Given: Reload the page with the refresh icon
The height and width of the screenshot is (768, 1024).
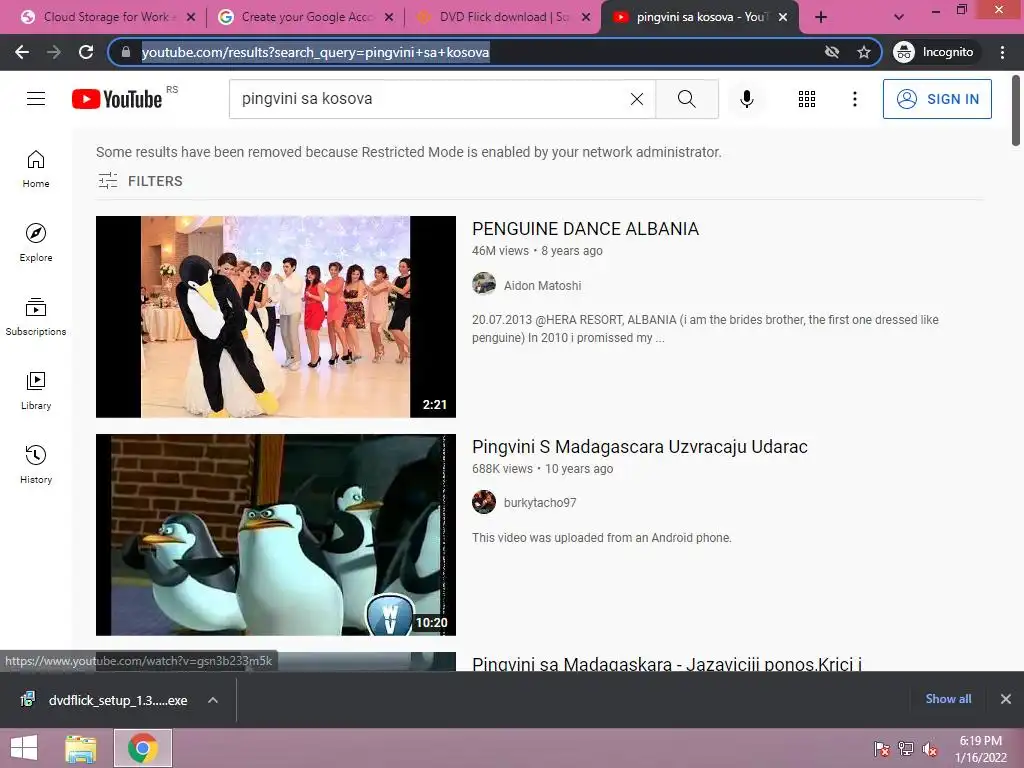Looking at the screenshot, I should tap(86, 52).
